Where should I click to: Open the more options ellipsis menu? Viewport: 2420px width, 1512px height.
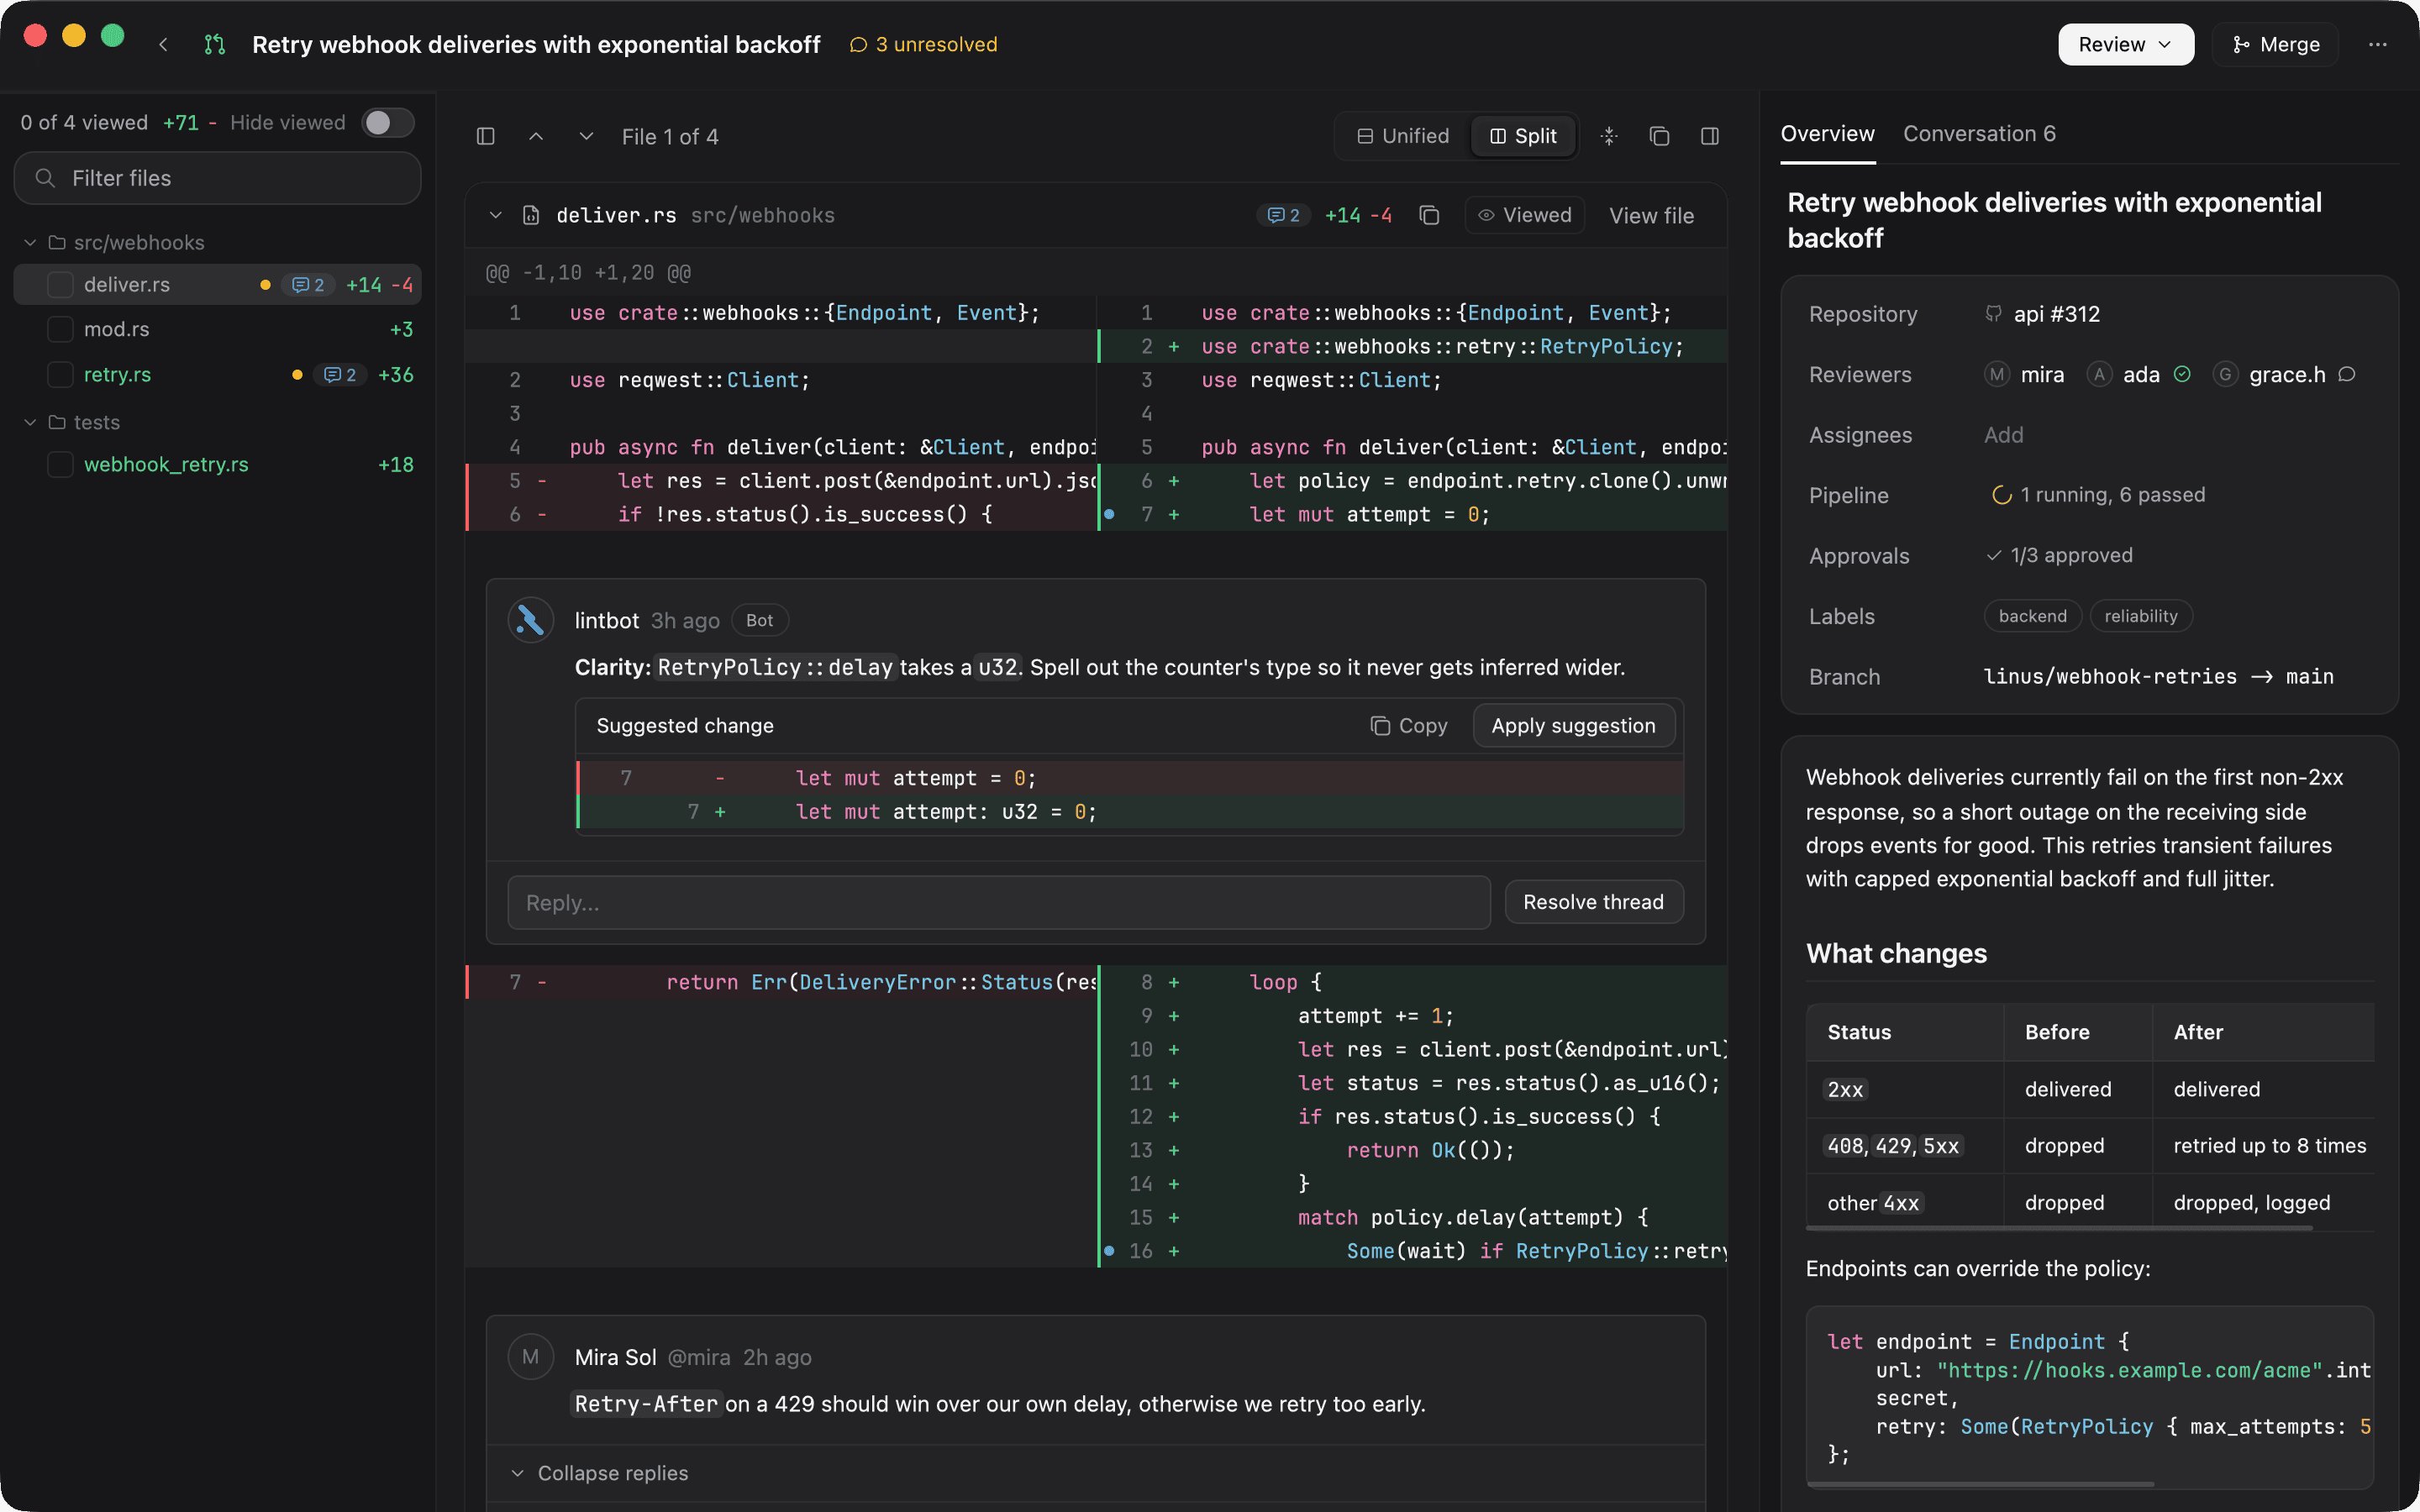click(x=2377, y=44)
